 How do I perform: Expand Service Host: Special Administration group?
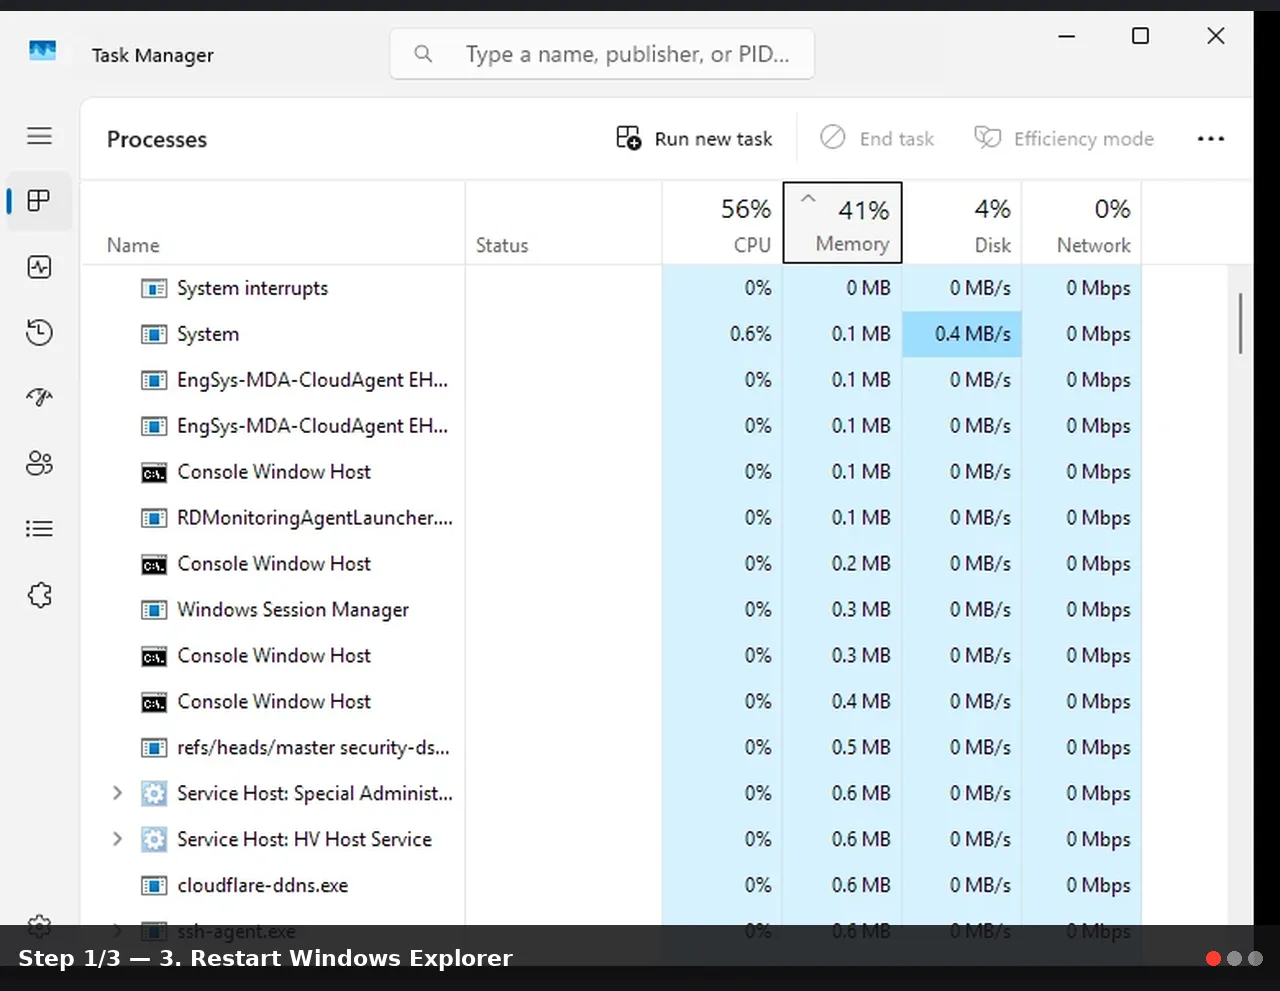pyautogui.click(x=117, y=793)
